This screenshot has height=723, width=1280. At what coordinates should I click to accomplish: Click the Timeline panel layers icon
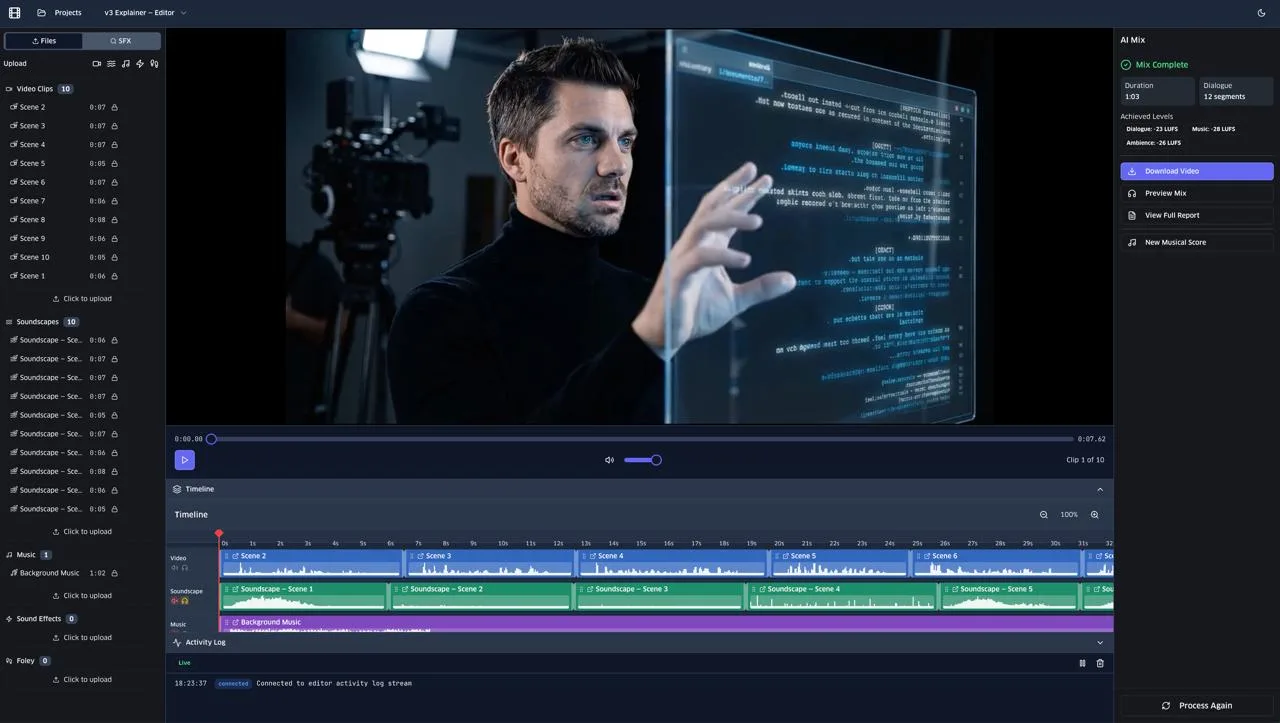tap(177, 489)
